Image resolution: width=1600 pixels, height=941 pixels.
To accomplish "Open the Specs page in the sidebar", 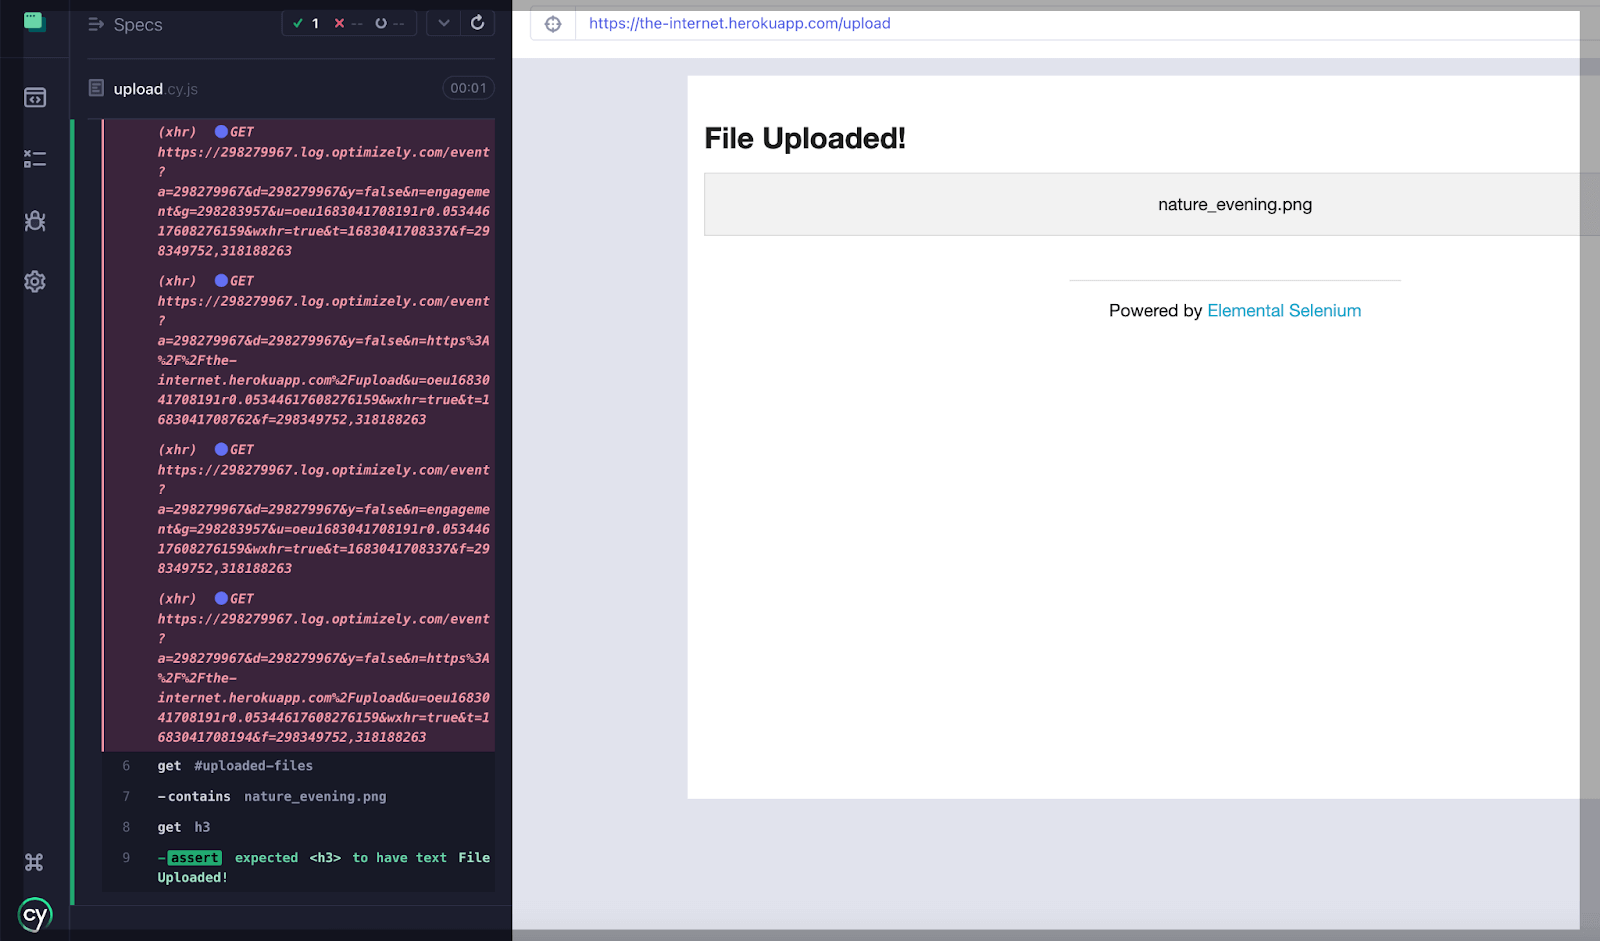I will coord(35,98).
